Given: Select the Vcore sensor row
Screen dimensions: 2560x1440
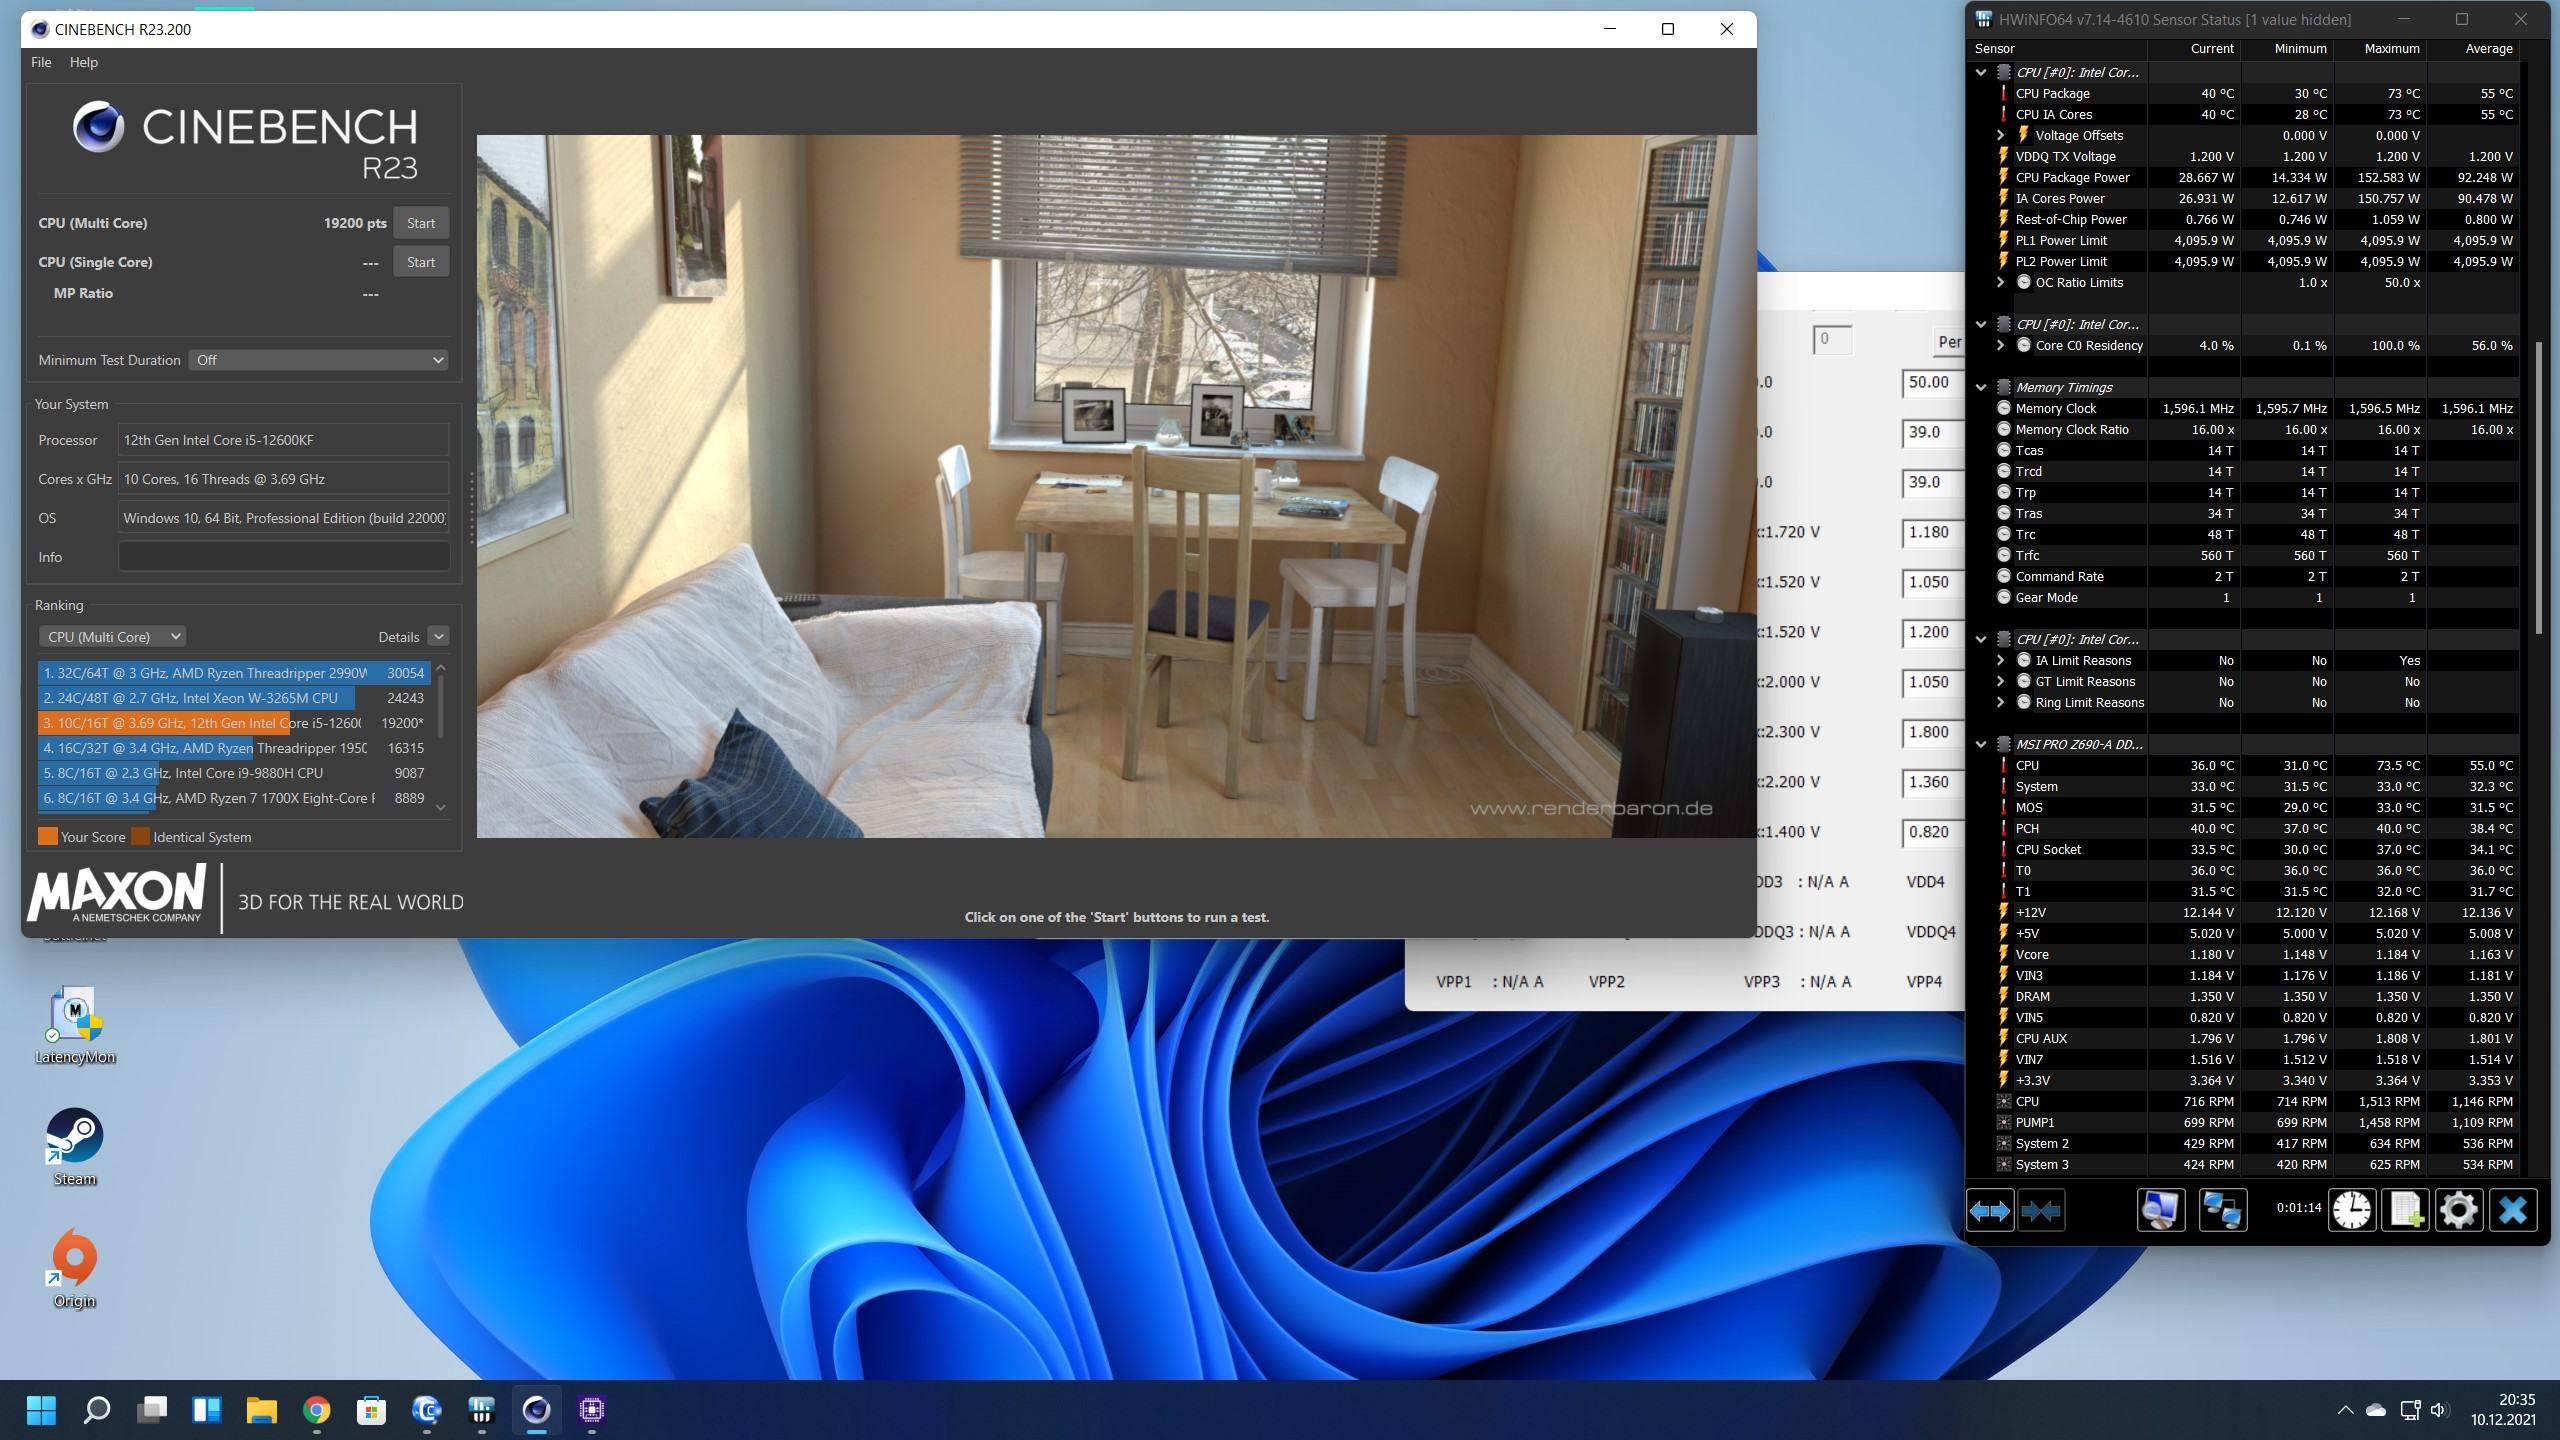Looking at the screenshot, I should (2243, 954).
